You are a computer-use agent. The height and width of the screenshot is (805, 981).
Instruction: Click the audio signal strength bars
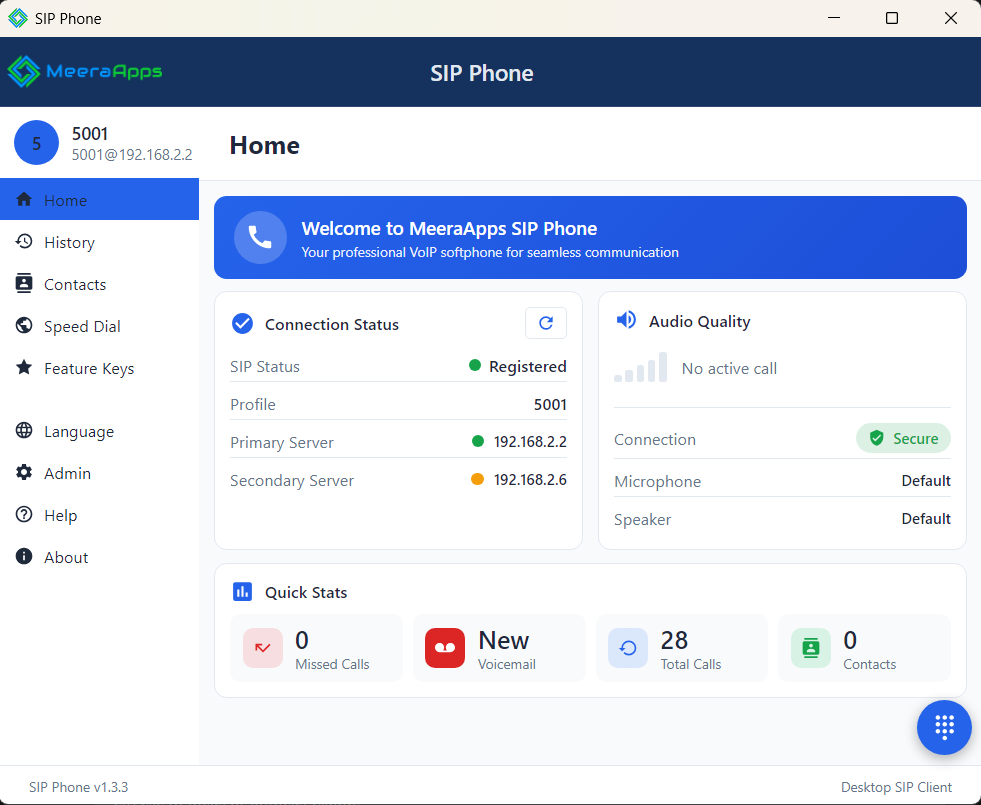(640, 368)
